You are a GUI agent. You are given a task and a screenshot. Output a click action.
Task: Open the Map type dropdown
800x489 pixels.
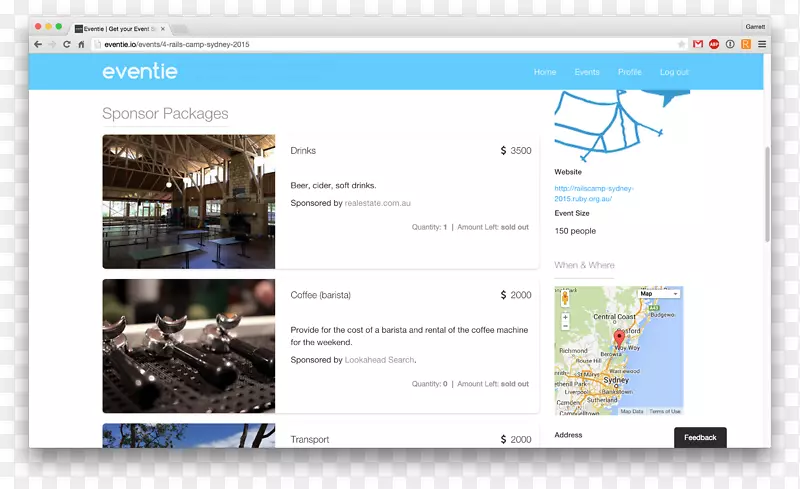659,294
